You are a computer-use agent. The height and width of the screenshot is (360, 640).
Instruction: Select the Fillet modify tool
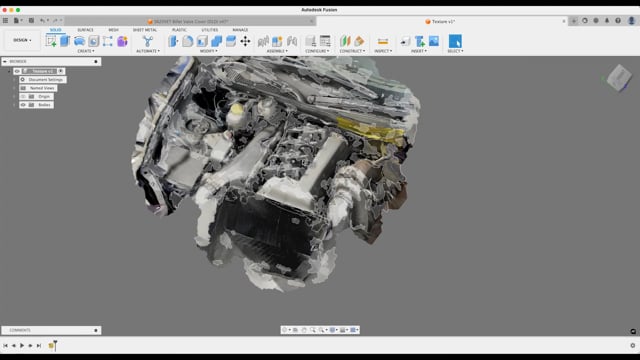[187, 41]
